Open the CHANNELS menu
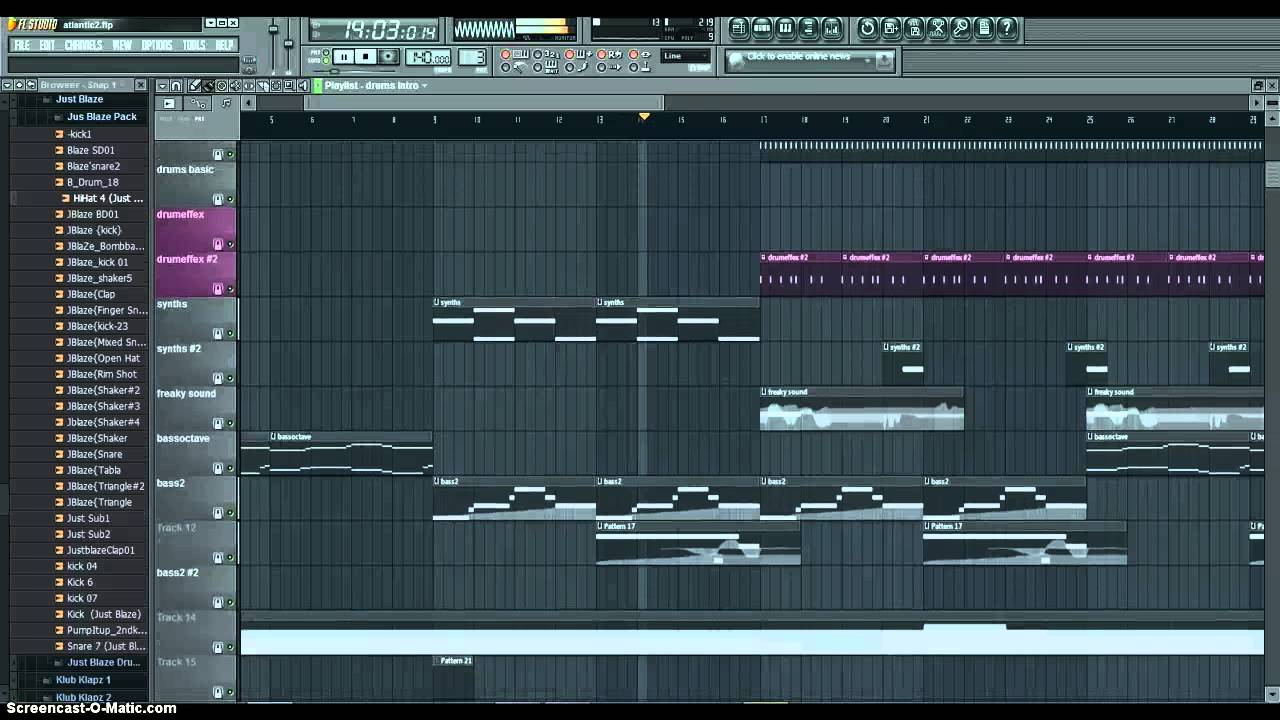This screenshot has height=720, width=1280. 84,45
